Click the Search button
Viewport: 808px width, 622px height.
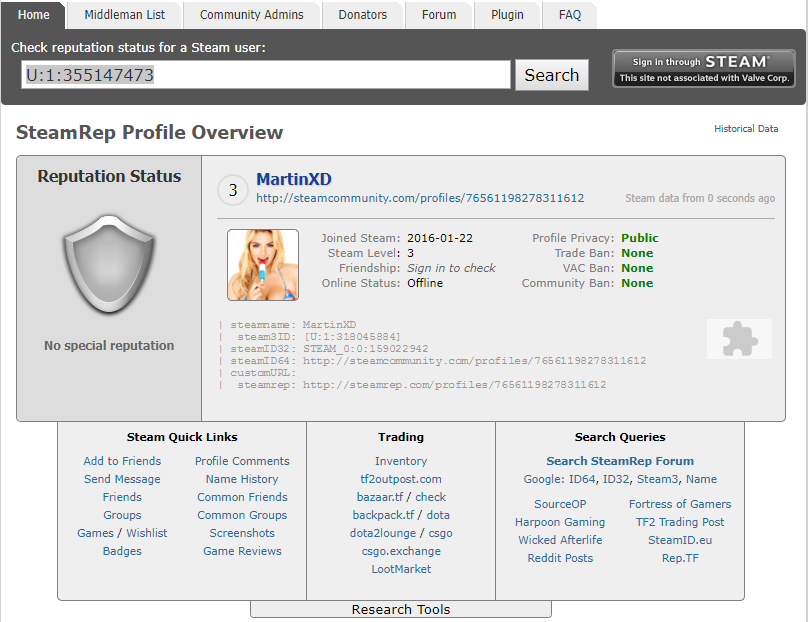point(552,75)
